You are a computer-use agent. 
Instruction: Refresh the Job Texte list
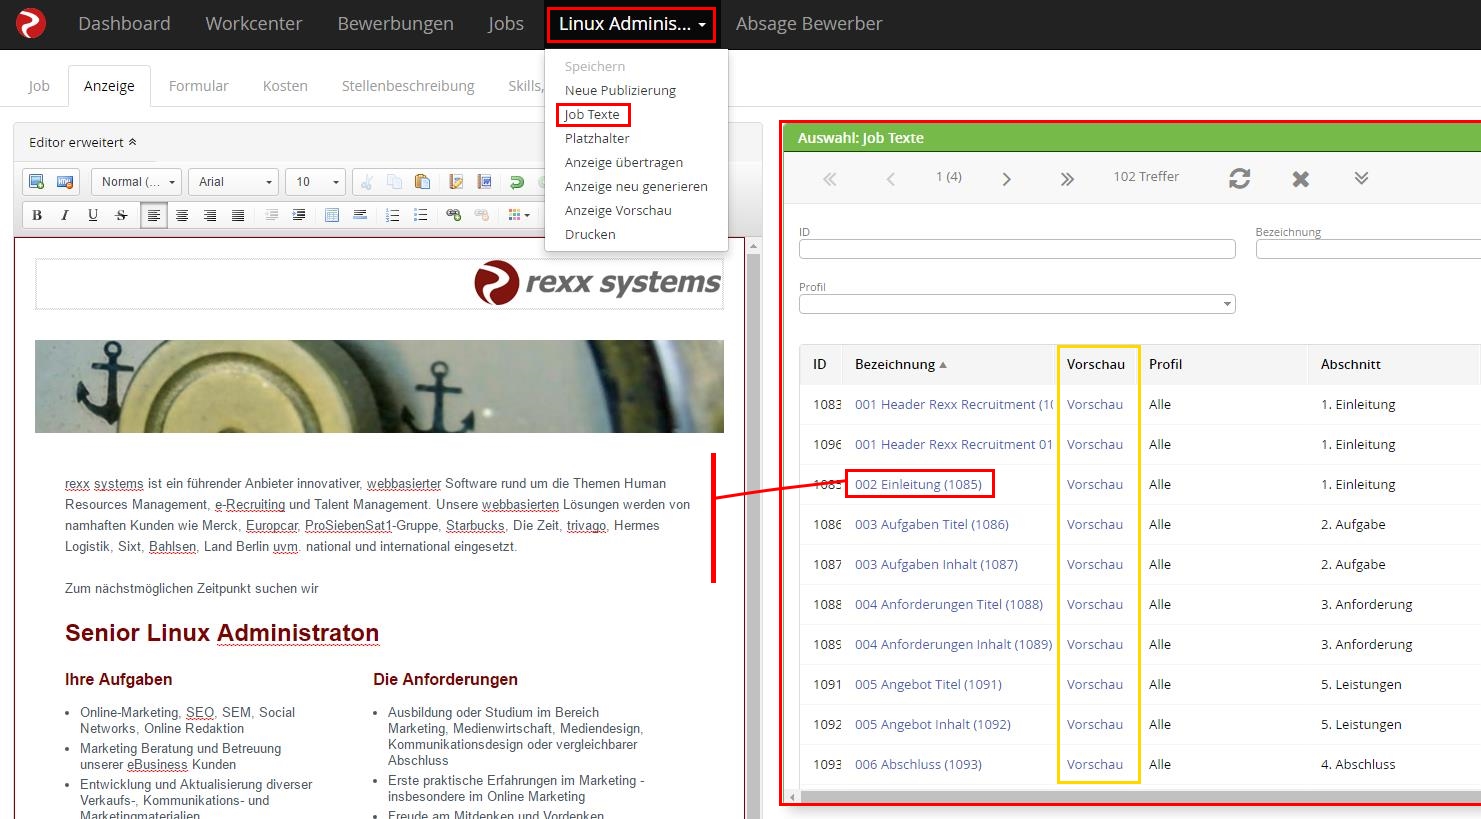coord(1240,178)
